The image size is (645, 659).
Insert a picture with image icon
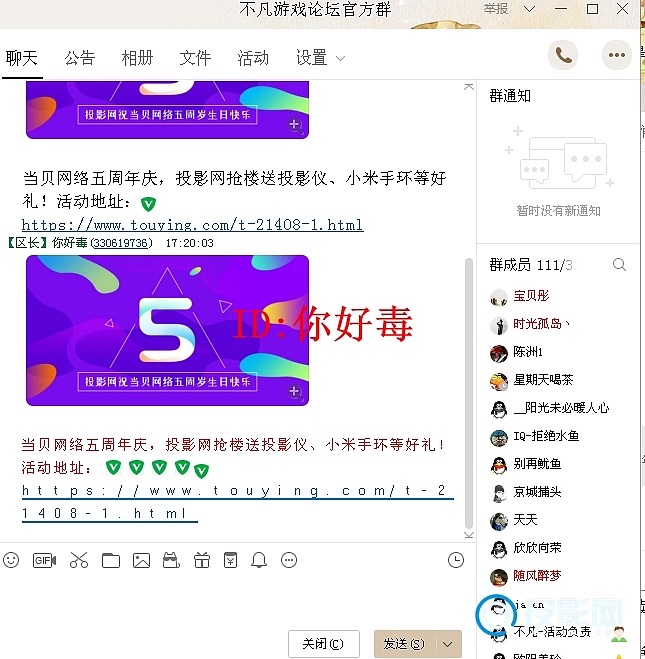pos(141,560)
